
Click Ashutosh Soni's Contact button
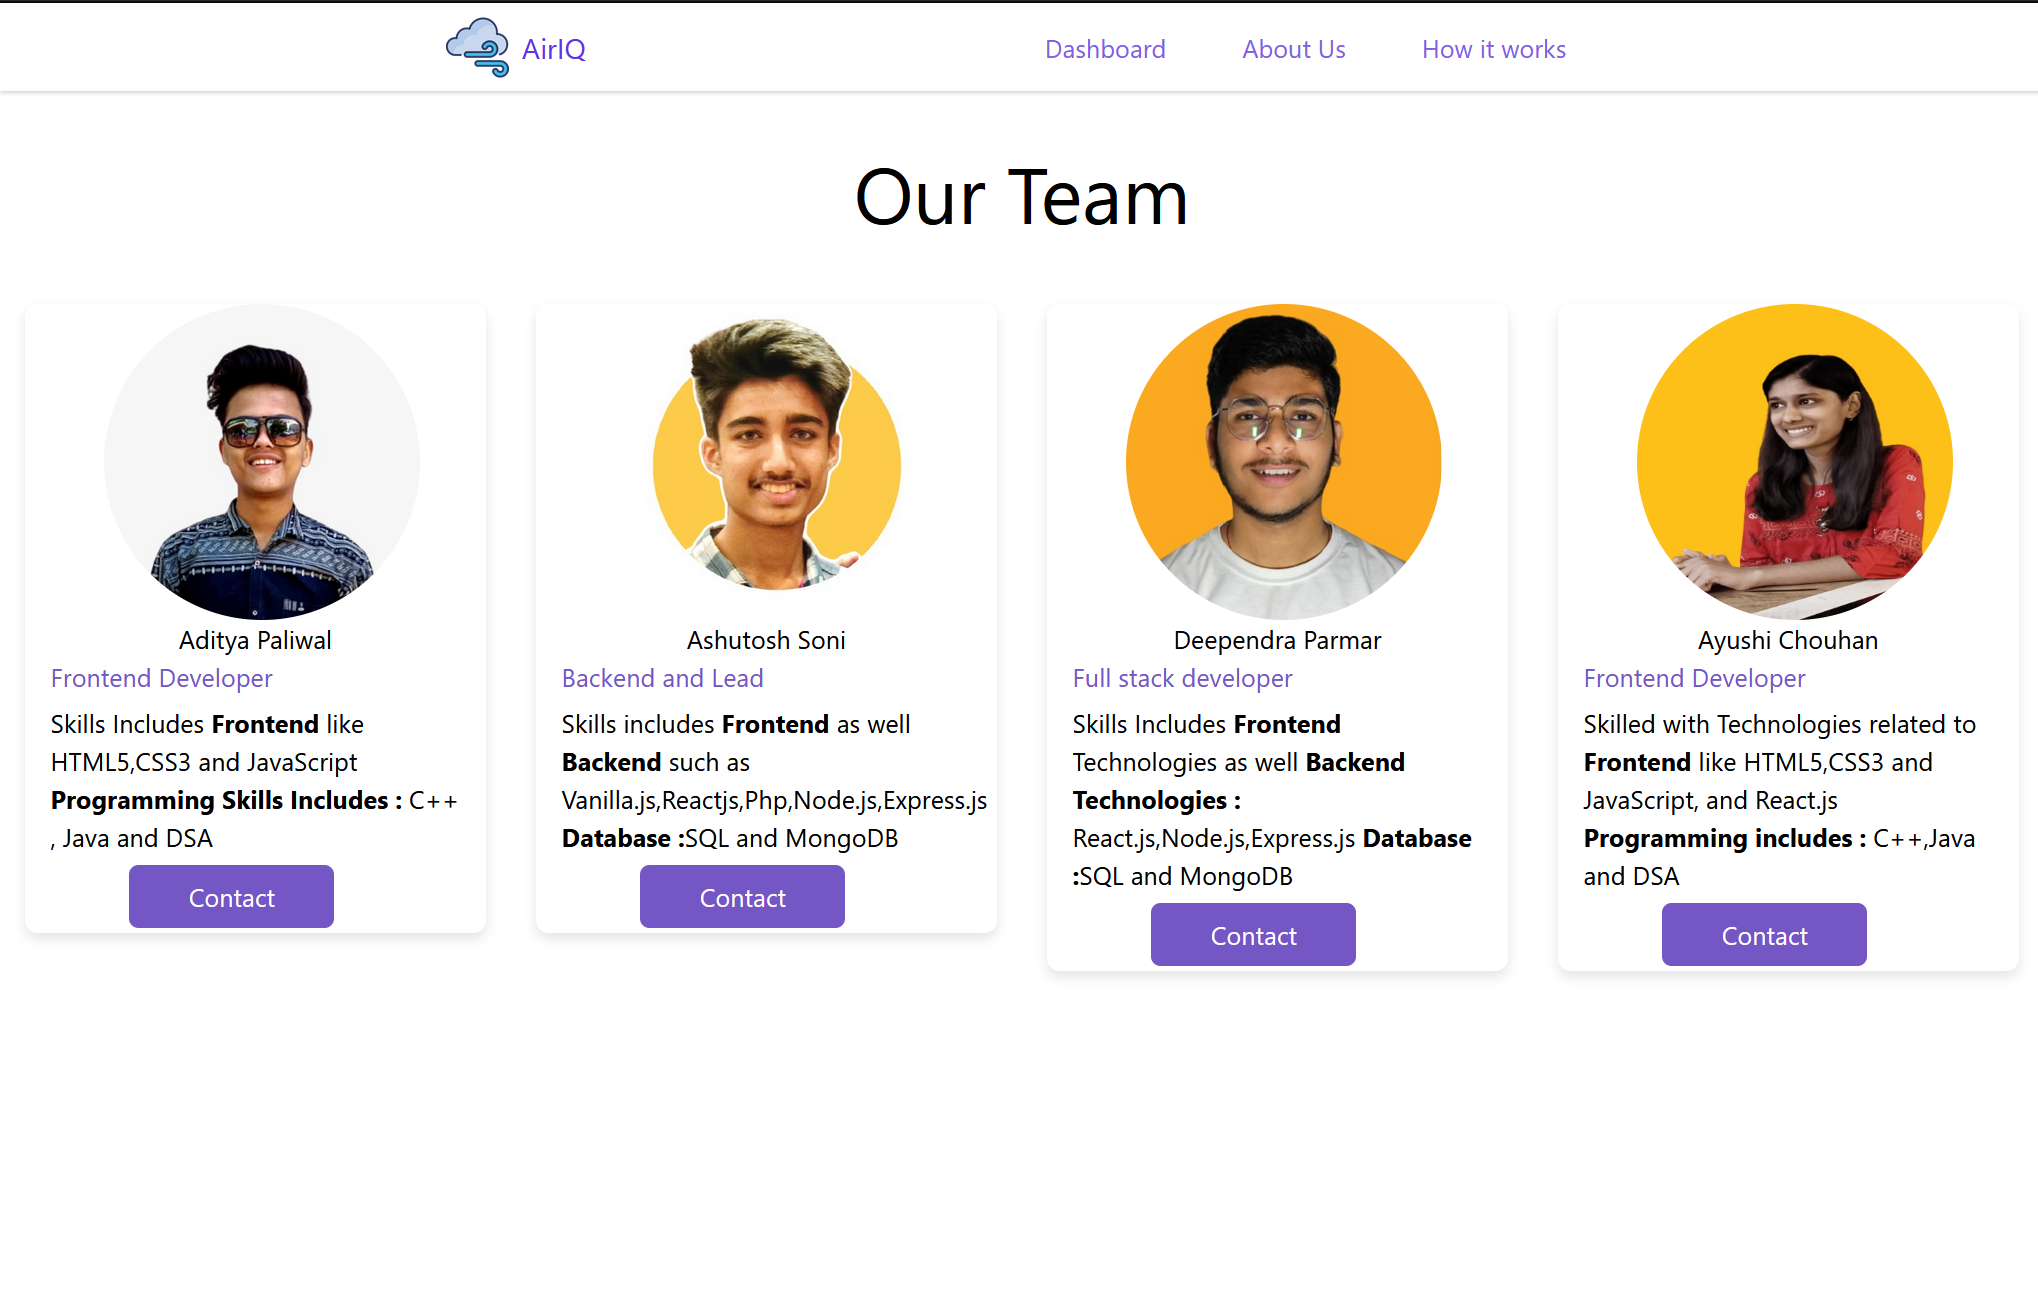[742, 897]
